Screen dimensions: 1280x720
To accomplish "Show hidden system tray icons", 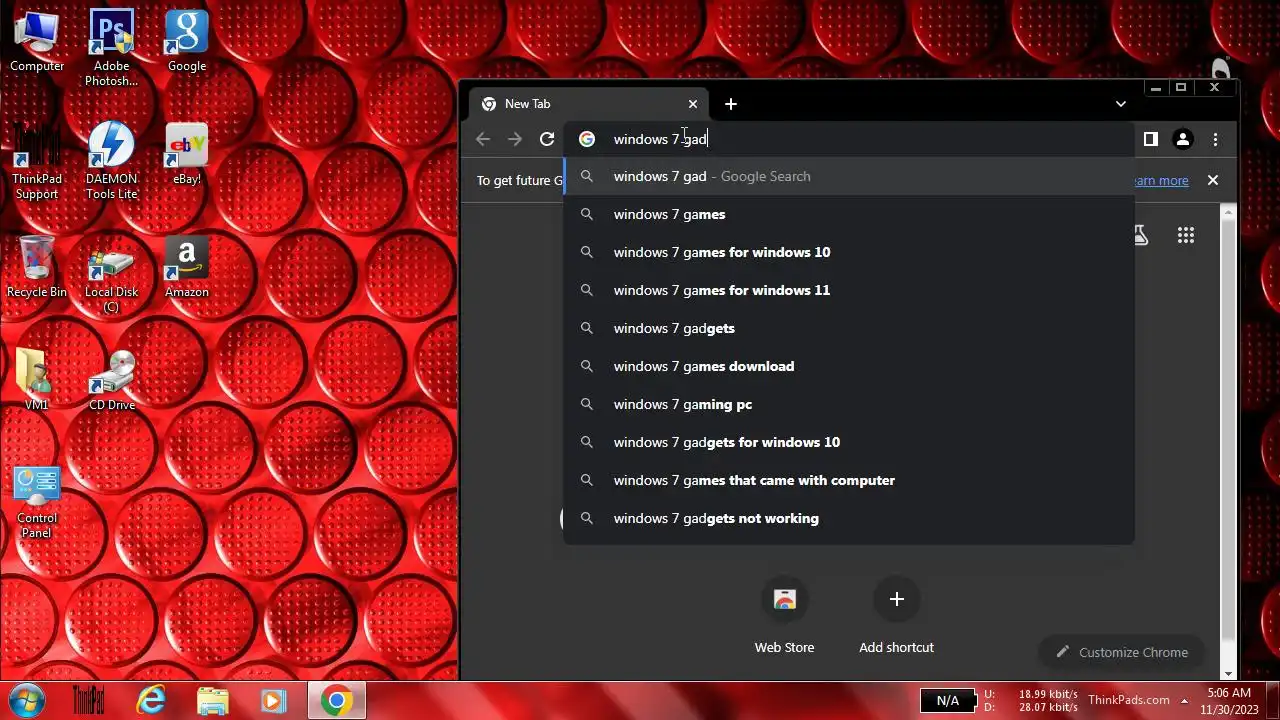I will coord(1184,700).
